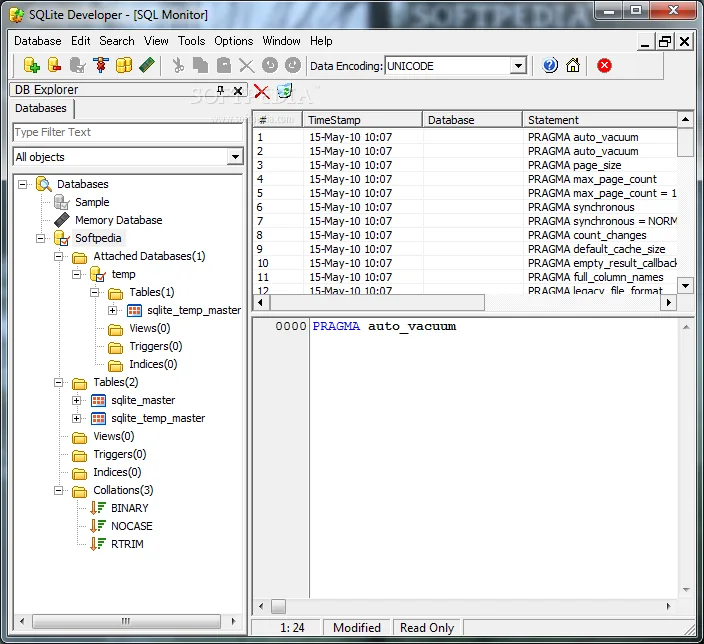Screen dimensions: 704x644
Task: Click the green memory chip toolbar icon
Action: (x=147, y=66)
